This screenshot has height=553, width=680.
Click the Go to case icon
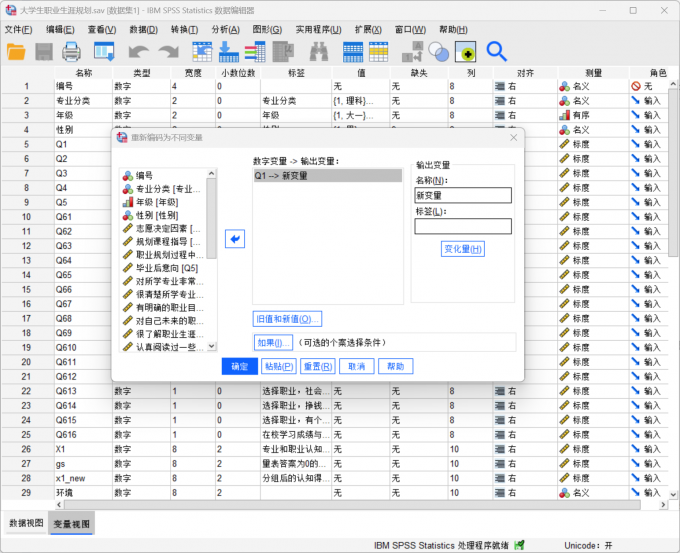pos(202,52)
